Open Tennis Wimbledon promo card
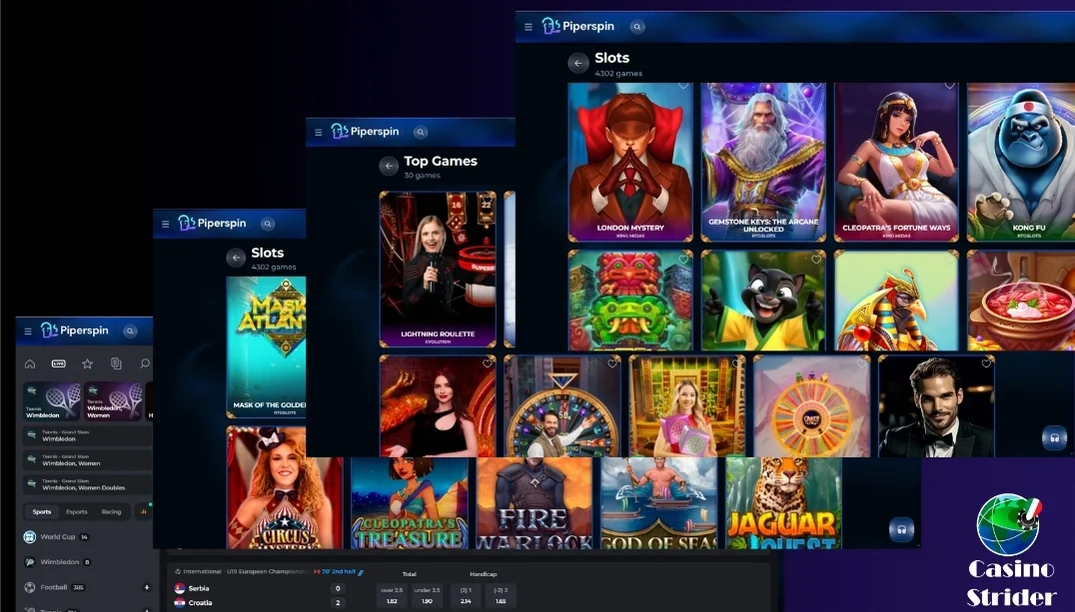Viewport: 1075px width, 612px height. pyautogui.click(x=52, y=401)
